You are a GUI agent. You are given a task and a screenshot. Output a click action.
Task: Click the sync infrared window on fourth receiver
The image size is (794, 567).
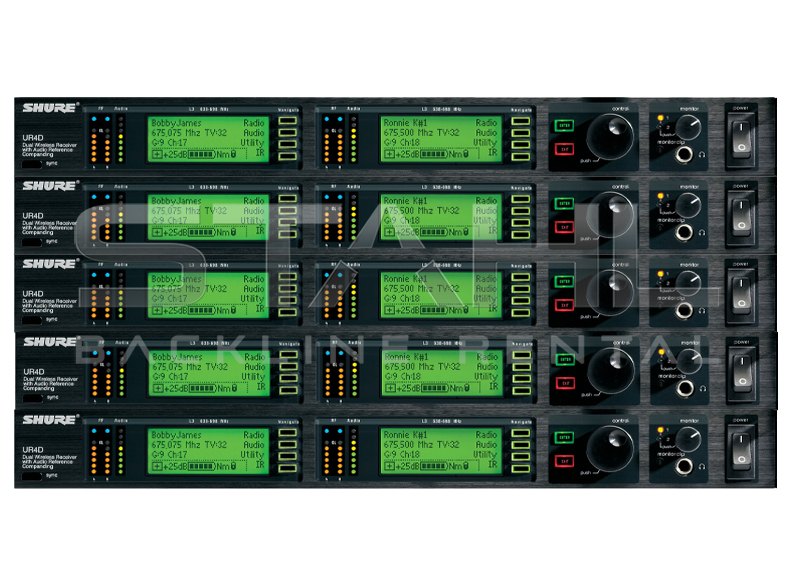(x=33, y=398)
